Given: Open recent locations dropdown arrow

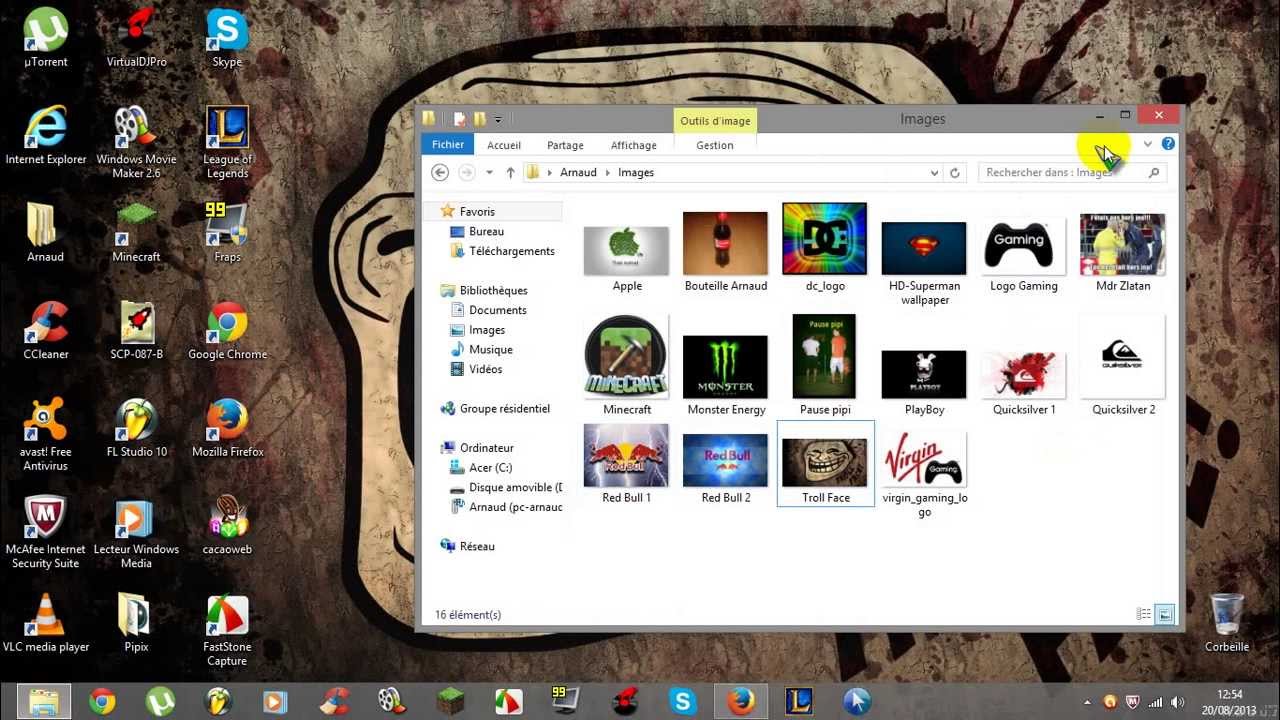Looking at the screenshot, I should [489, 173].
